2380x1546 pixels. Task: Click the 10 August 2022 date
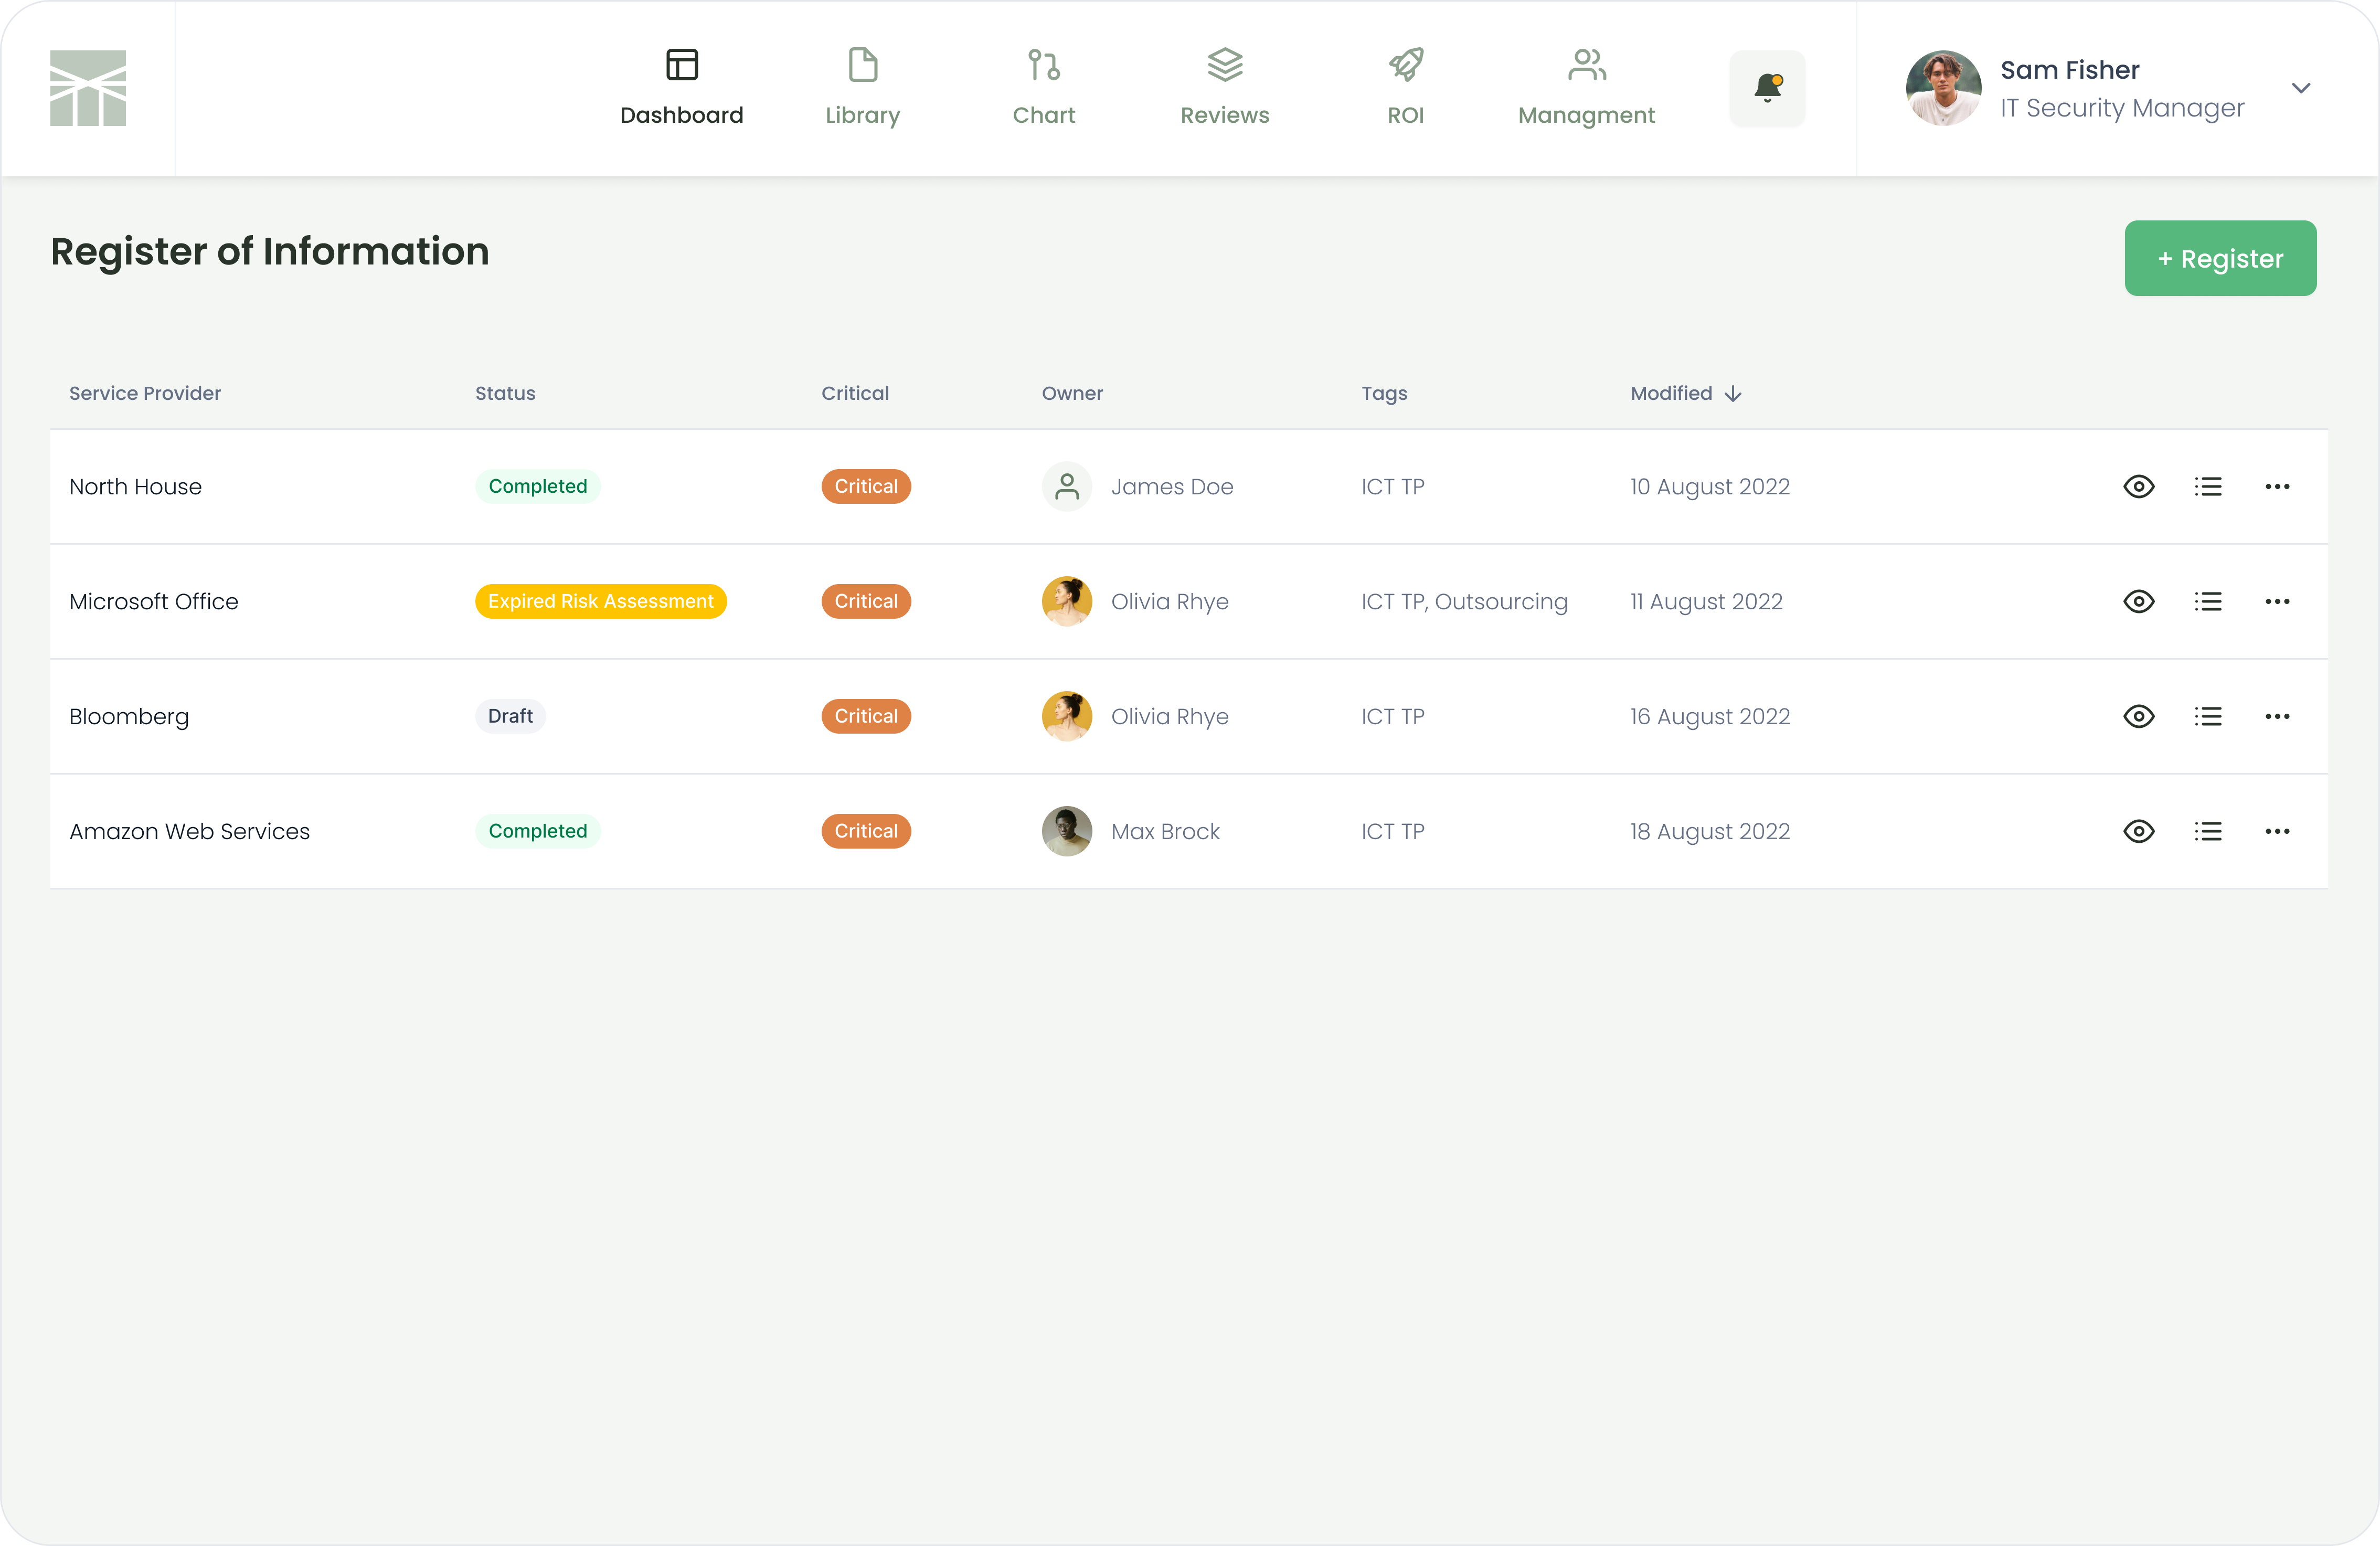click(x=1709, y=487)
